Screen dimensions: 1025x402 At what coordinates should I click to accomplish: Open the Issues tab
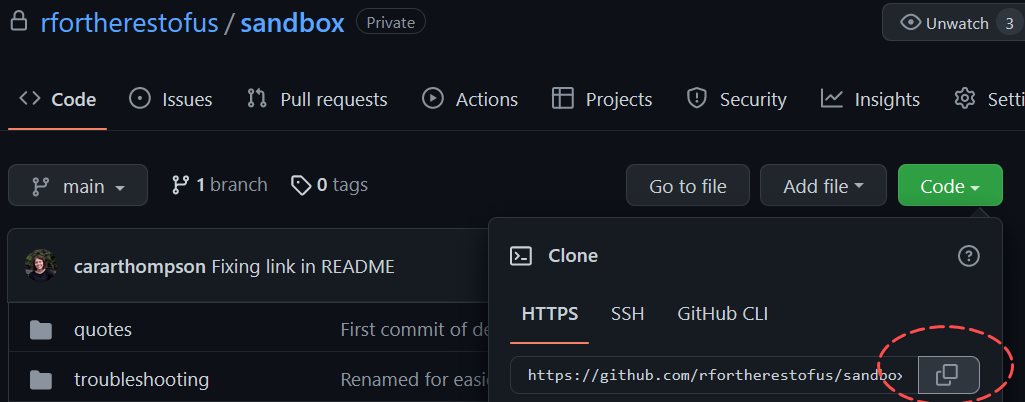click(x=171, y=99)
